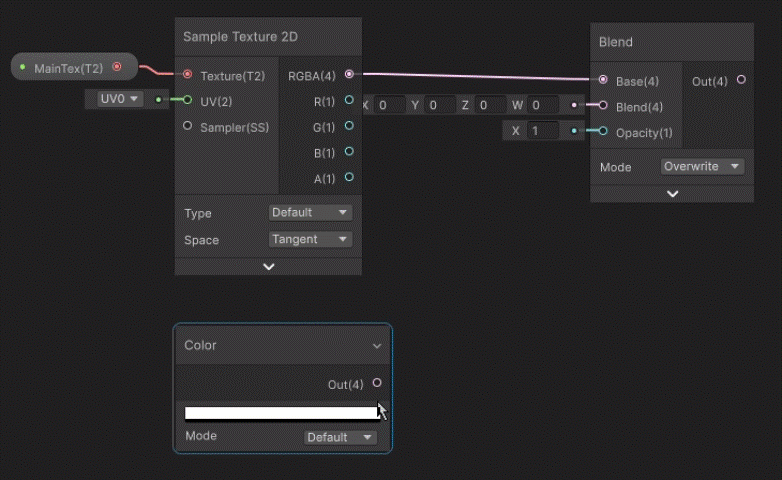Click the B(1) output port
This screenshot has width=782, height=480.
(x=348, y=152)
